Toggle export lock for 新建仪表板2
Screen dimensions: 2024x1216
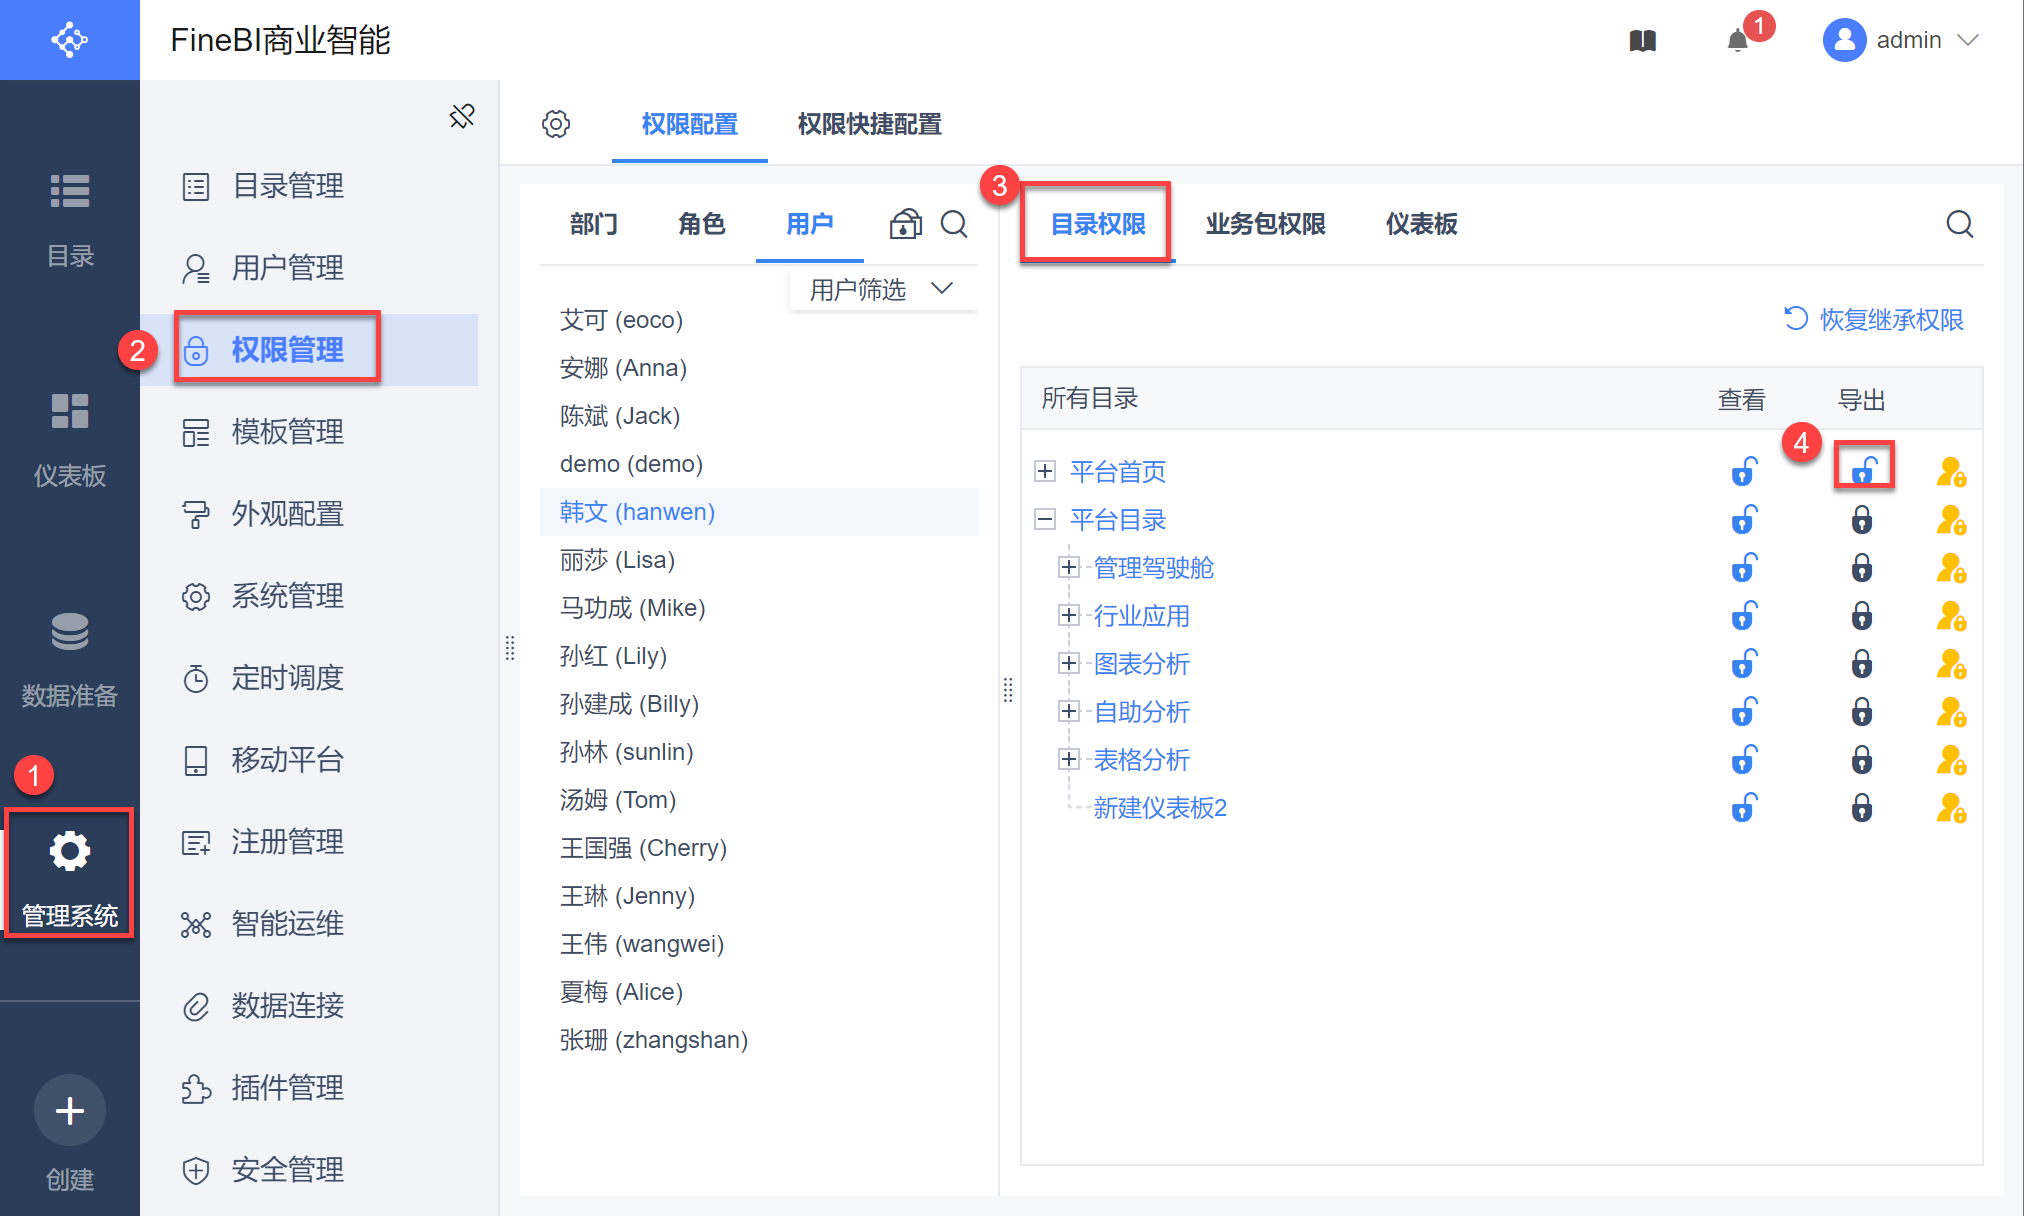(x=1861, y=808)
